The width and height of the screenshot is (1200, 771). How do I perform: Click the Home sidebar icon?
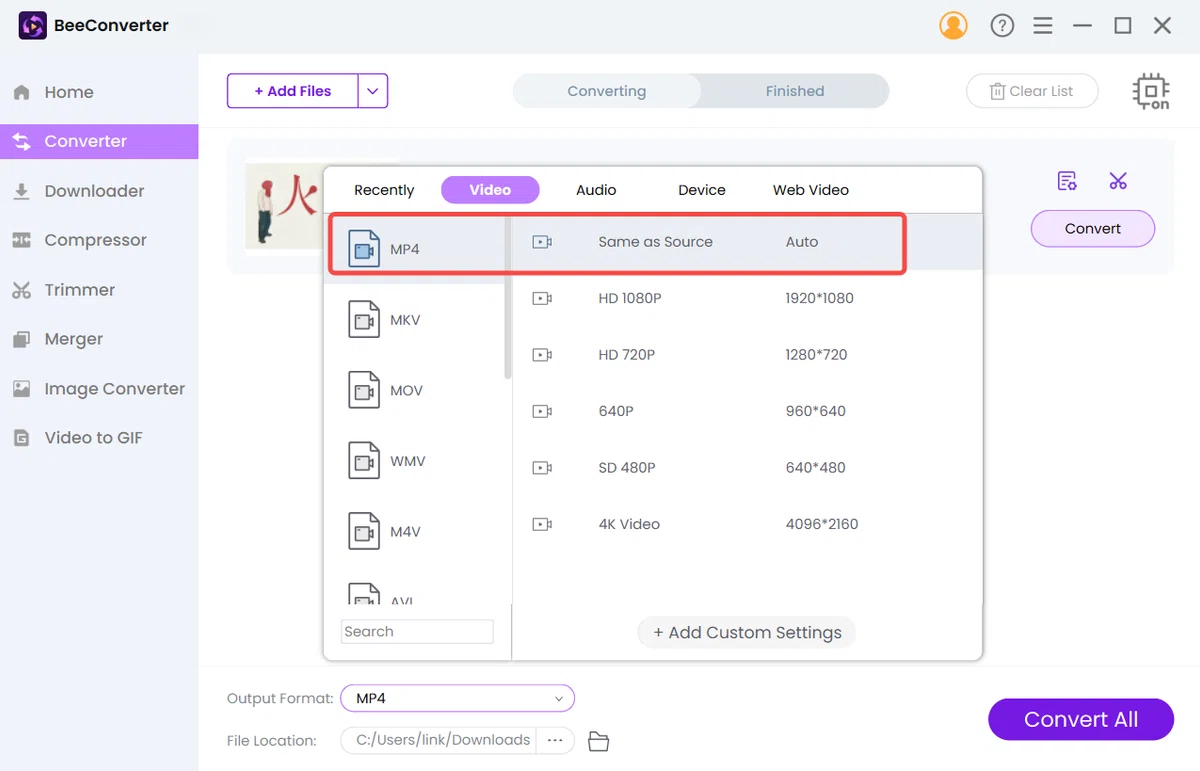point(21,92)
